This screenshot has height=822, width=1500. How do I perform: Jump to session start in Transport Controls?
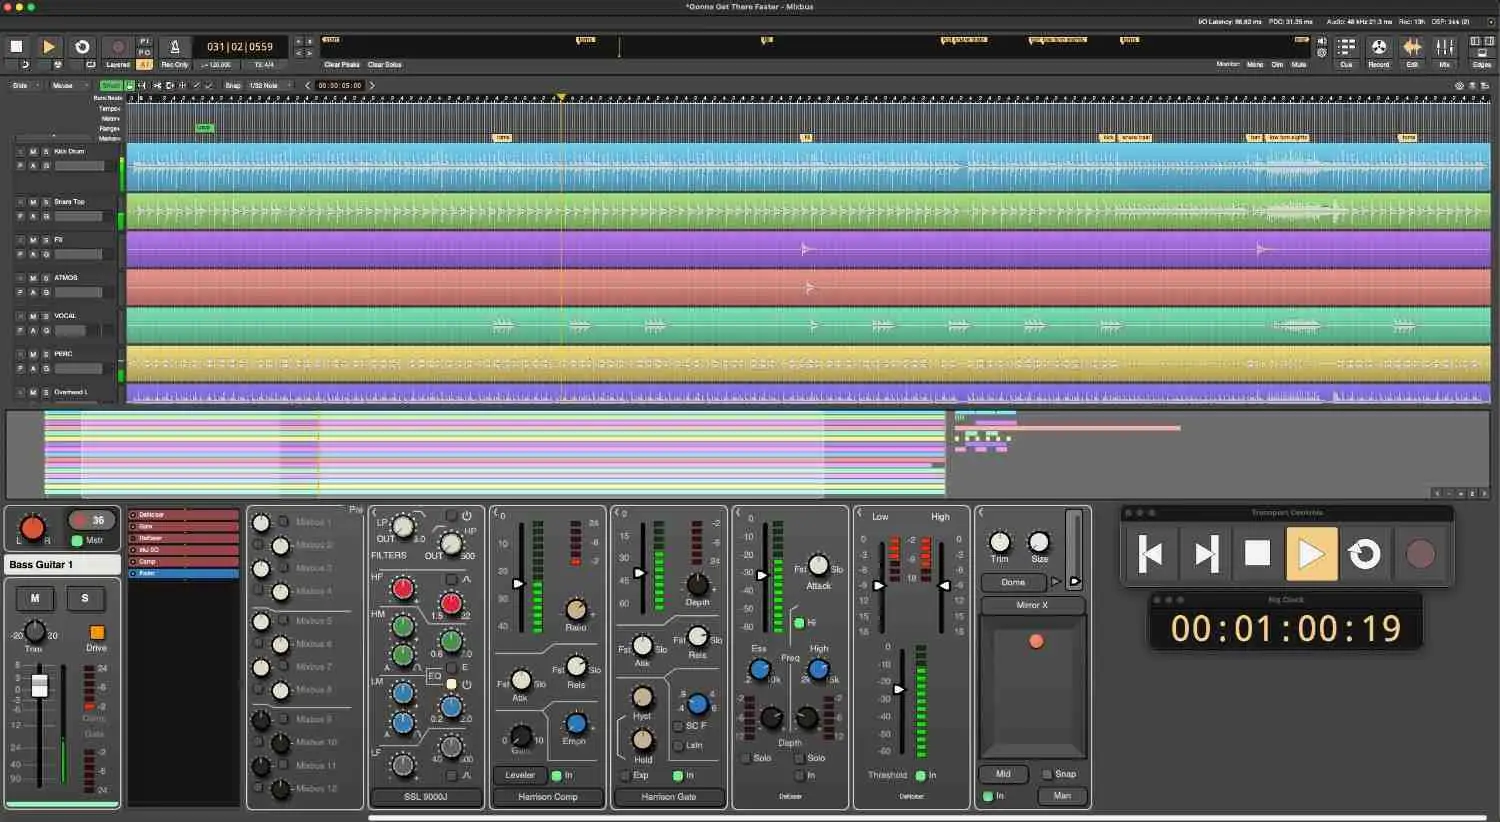[x=1151, y=554]
